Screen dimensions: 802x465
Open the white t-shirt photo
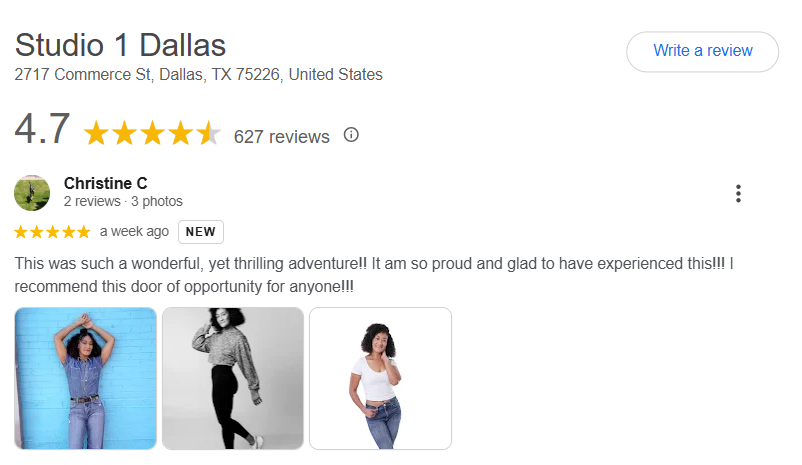click(381, 379)
